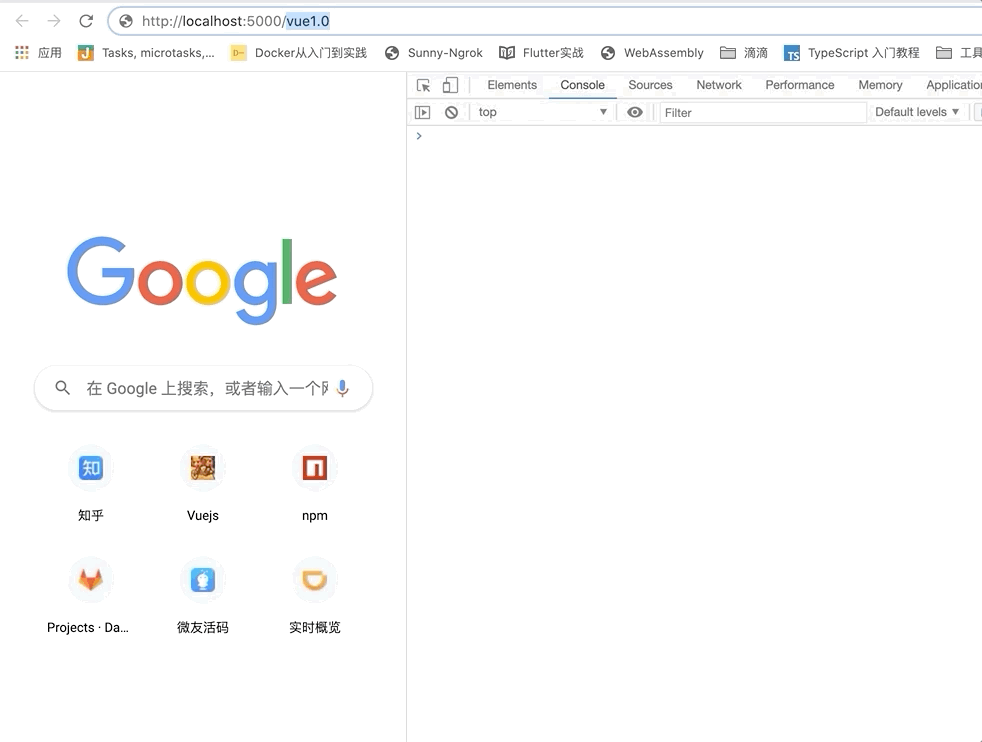982x742 pixels.
Task: Show the console sidebar icon
Action: (x=423, y=113)
